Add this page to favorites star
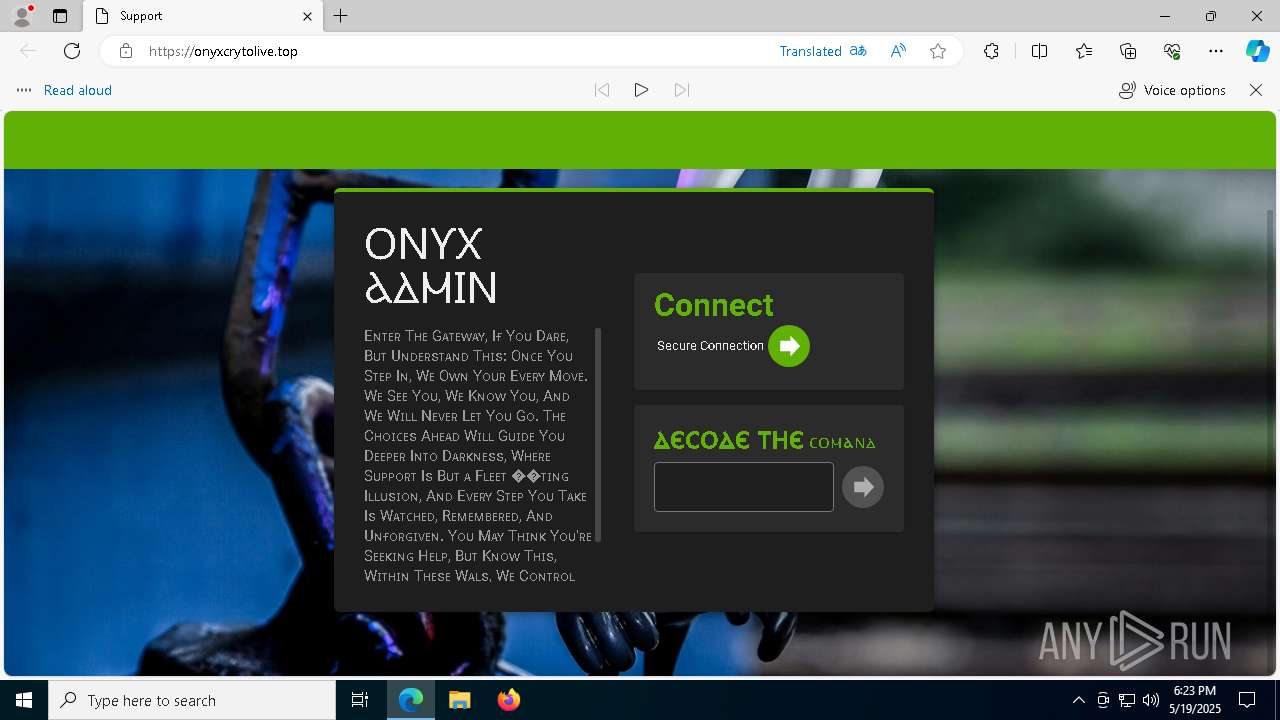This screenshot has width=1280, height=720. coord(938,51)
